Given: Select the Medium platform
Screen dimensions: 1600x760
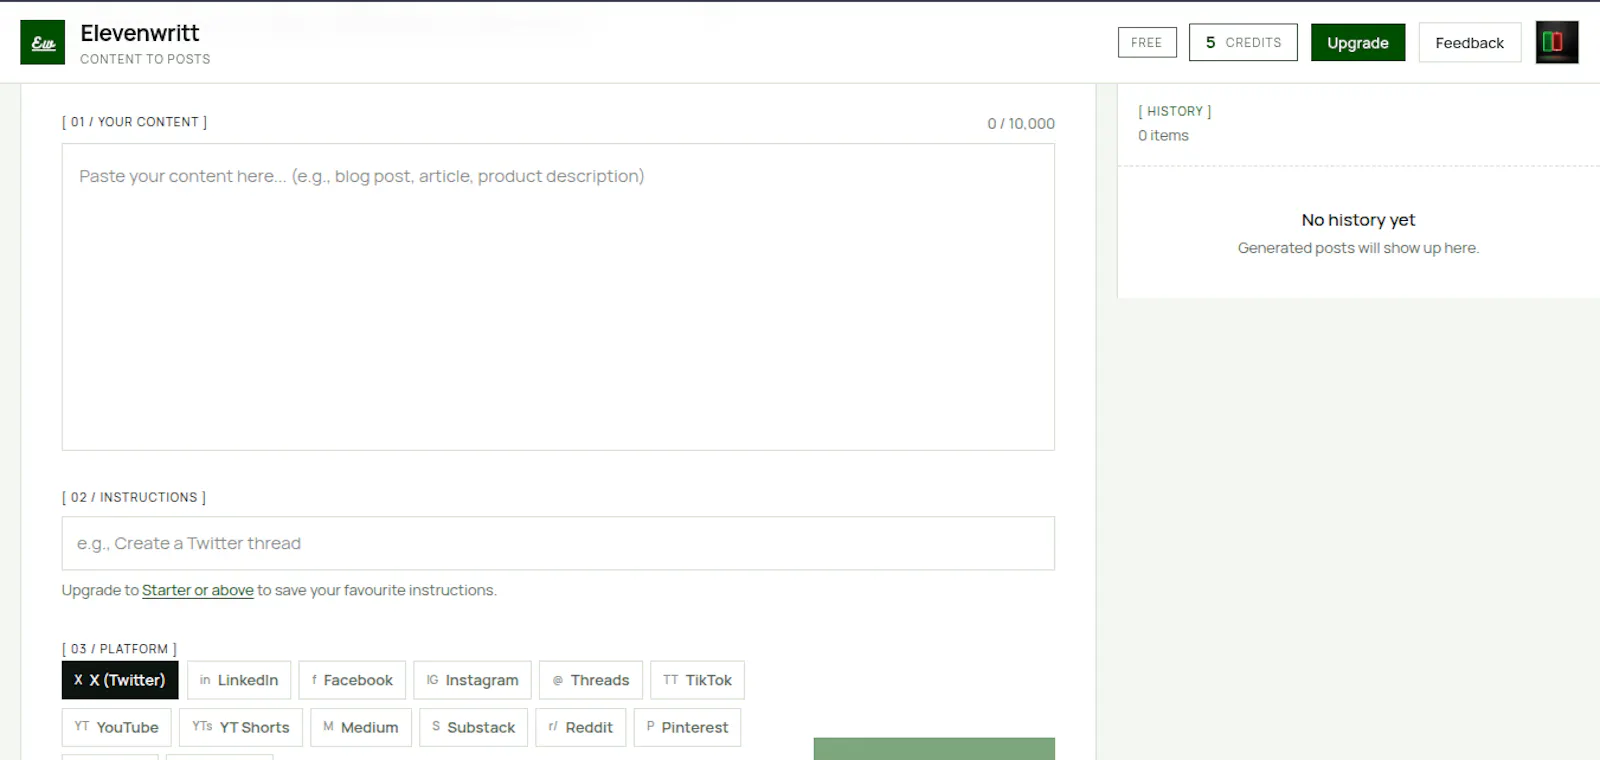Looking at the screenshot, I should pos(360,727).
